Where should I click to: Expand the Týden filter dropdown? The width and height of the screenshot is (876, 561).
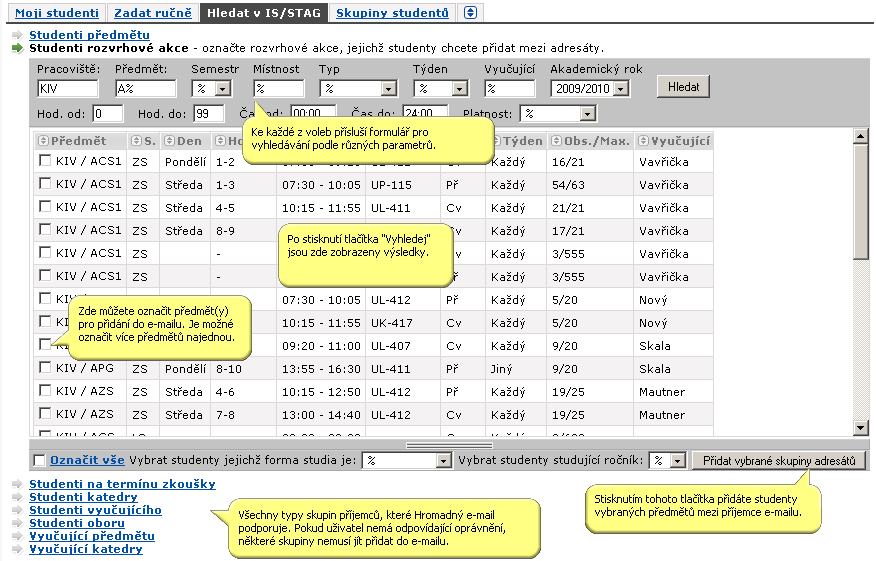point(460,88)
